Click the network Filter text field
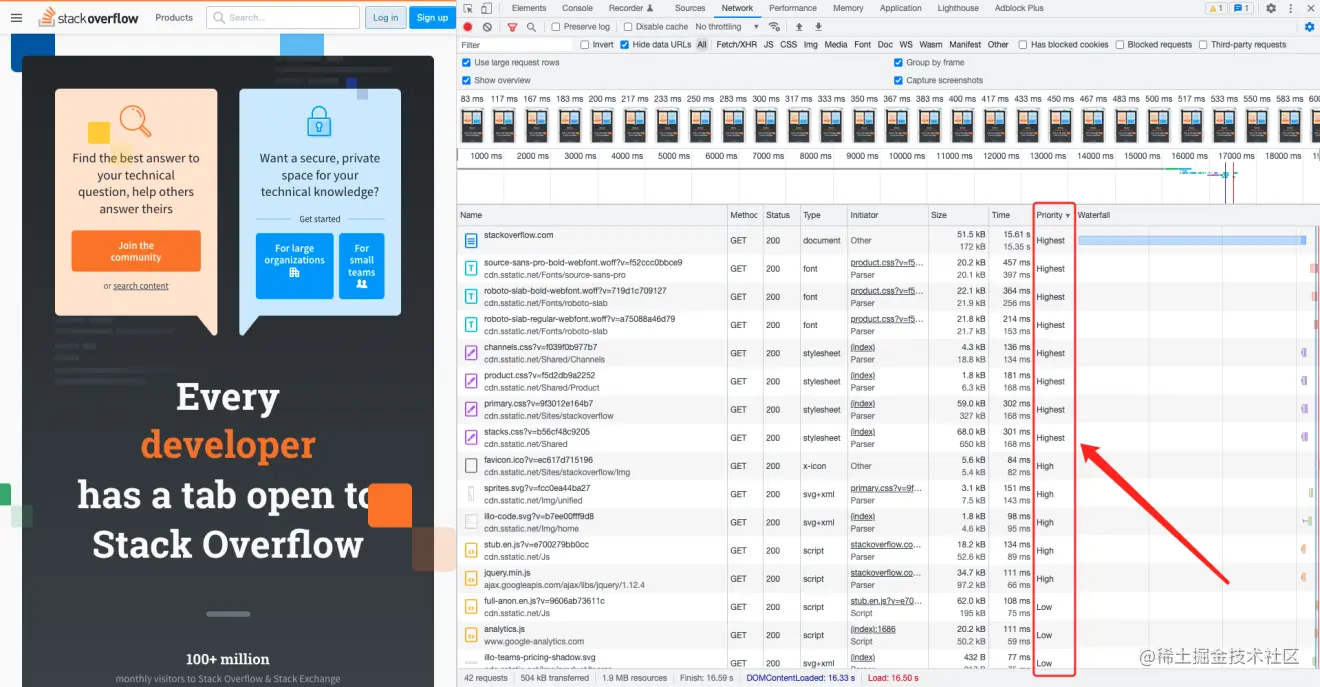 tap(516, 45)
